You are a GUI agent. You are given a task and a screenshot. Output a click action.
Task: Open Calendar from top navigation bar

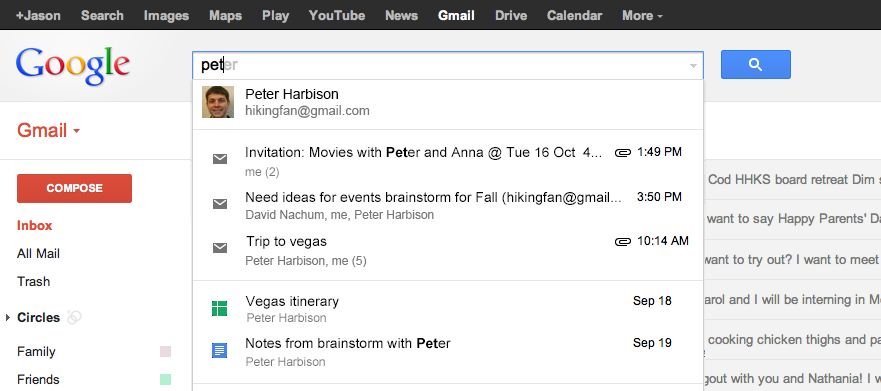tap(574, 15)
